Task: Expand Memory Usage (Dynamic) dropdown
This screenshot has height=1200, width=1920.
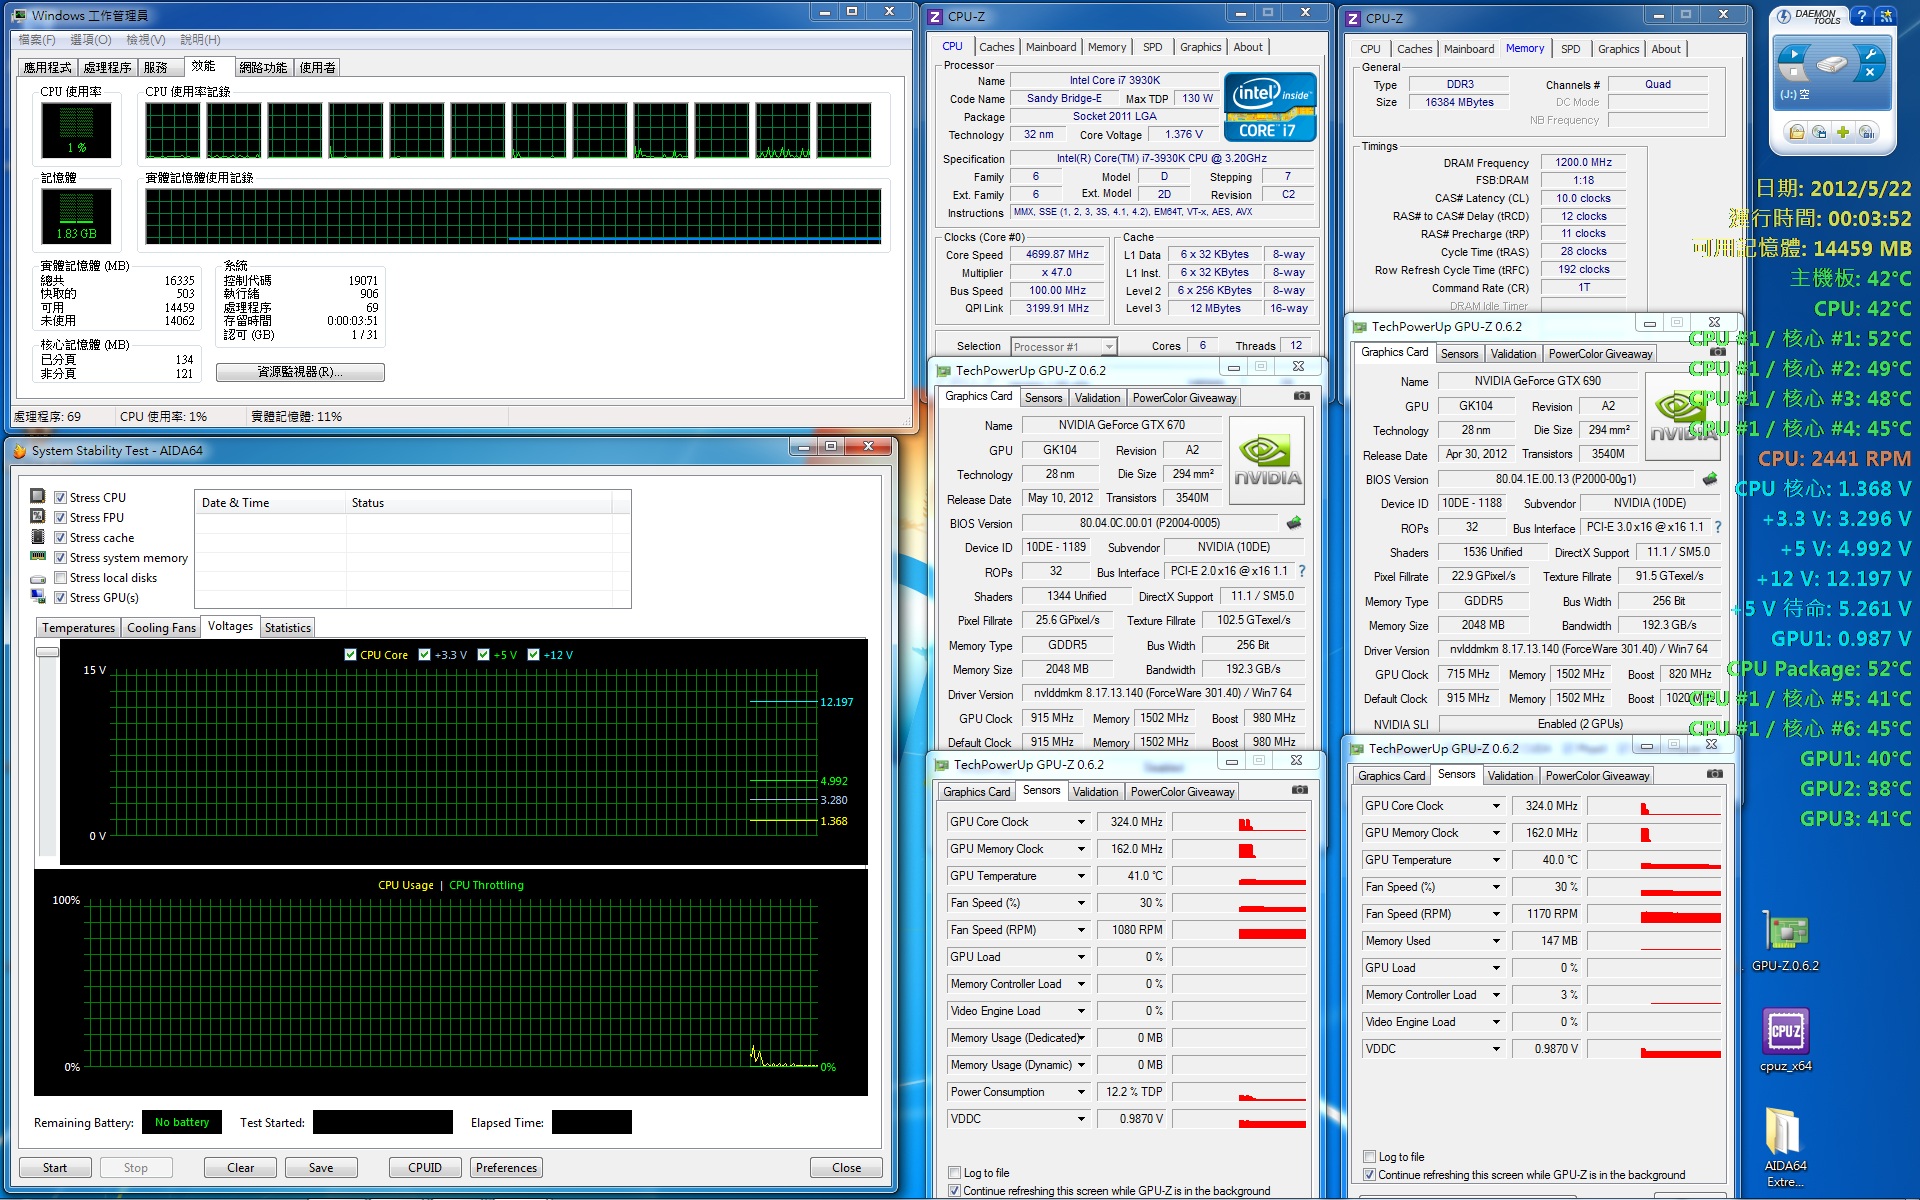Action: click(x=1081, y=1065)
